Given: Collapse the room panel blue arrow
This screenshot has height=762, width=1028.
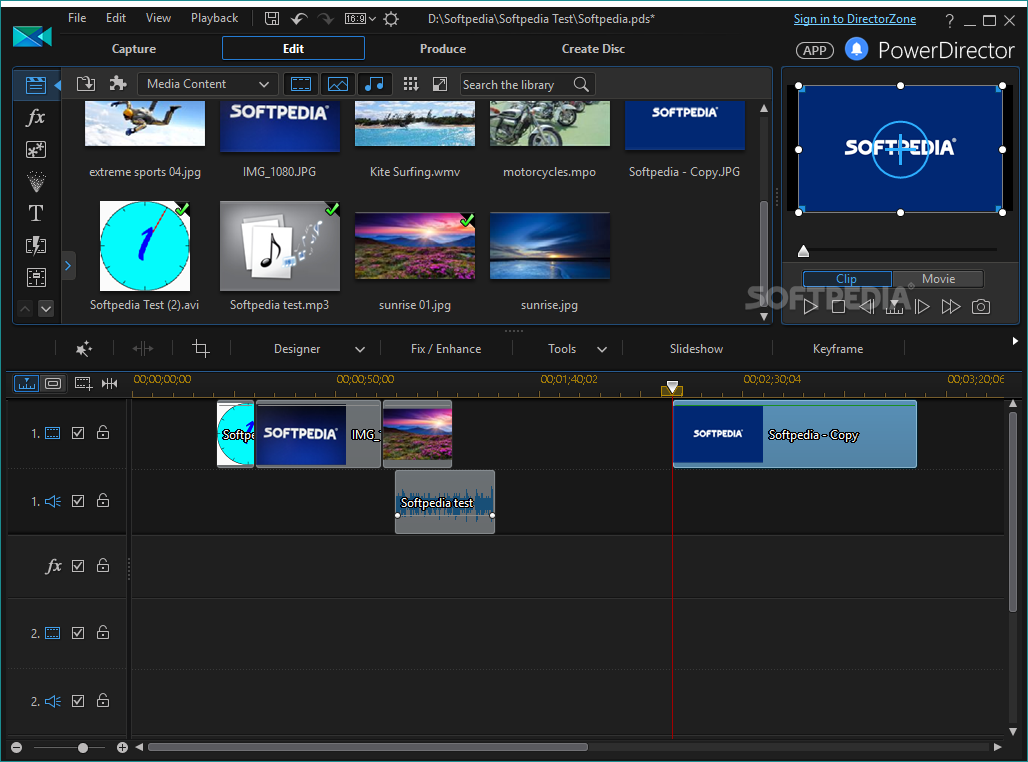Looking at the screenshot, I should pos(57,85).
